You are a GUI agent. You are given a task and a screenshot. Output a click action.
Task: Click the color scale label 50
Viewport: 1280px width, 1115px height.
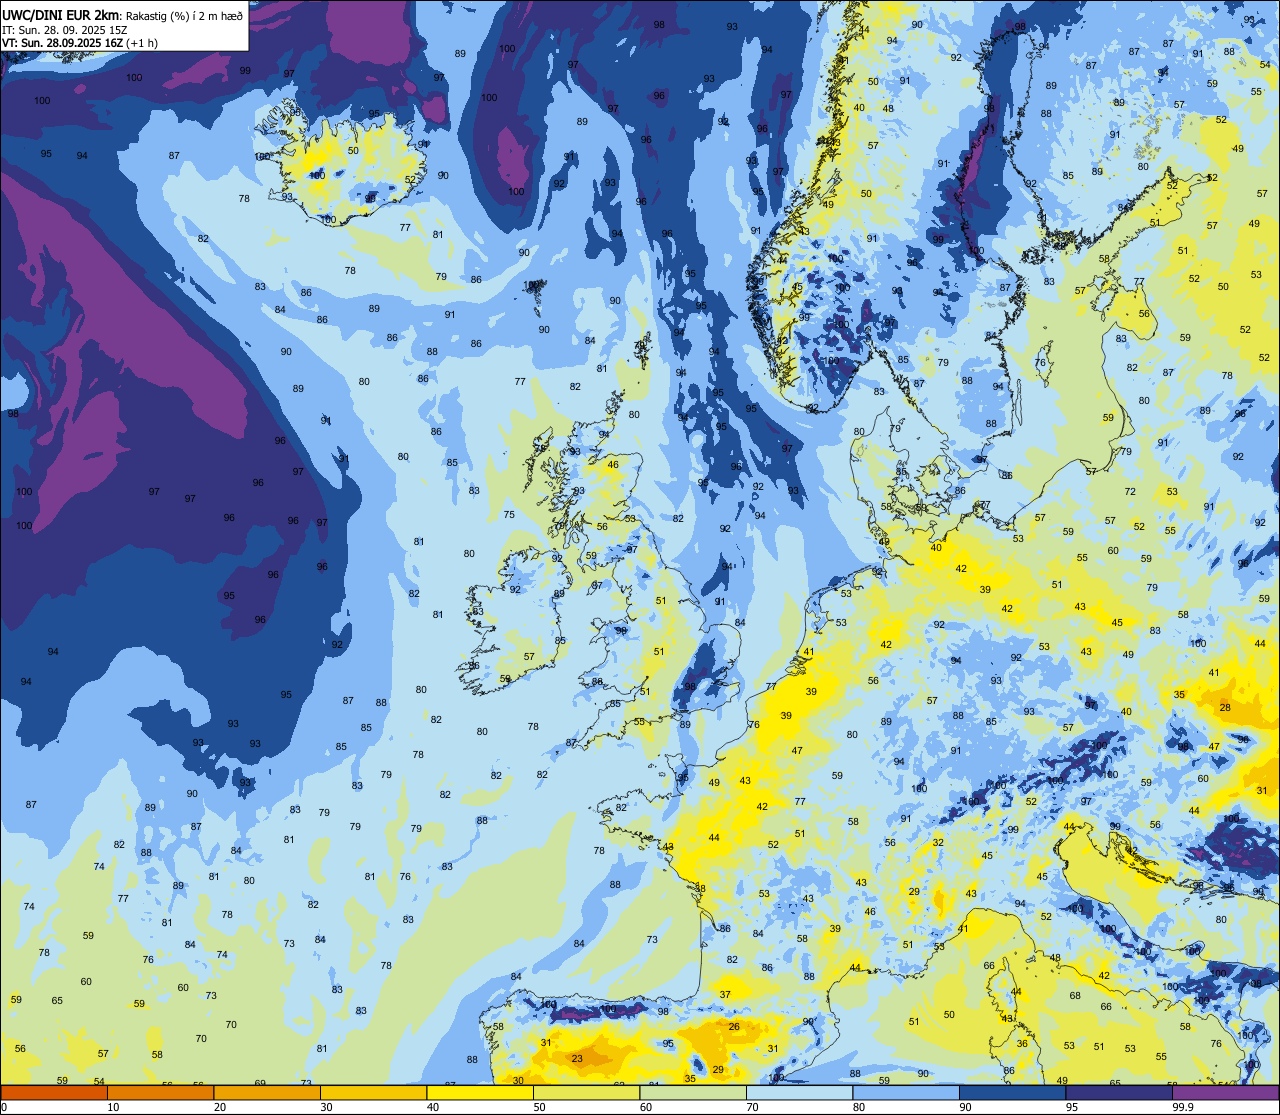[x=539, y=1107]
